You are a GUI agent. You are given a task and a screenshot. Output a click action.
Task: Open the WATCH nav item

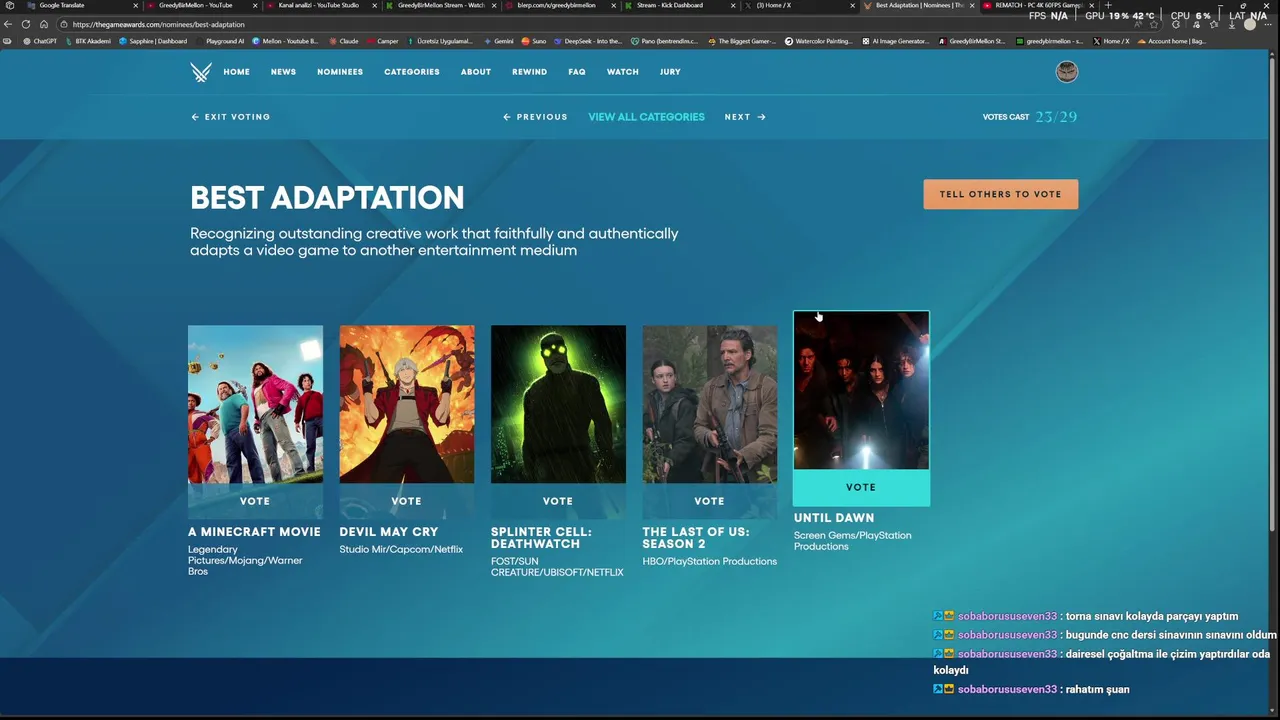coord(623,72)
